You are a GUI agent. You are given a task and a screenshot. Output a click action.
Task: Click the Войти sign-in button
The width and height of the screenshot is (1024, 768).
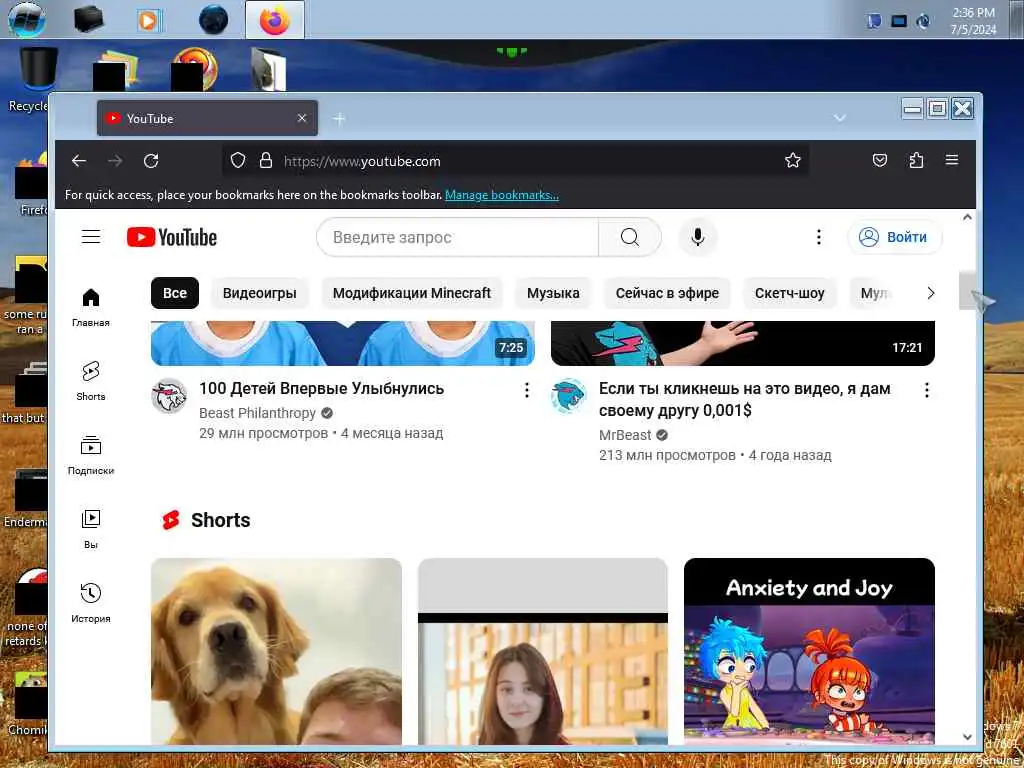coord(895,237)
